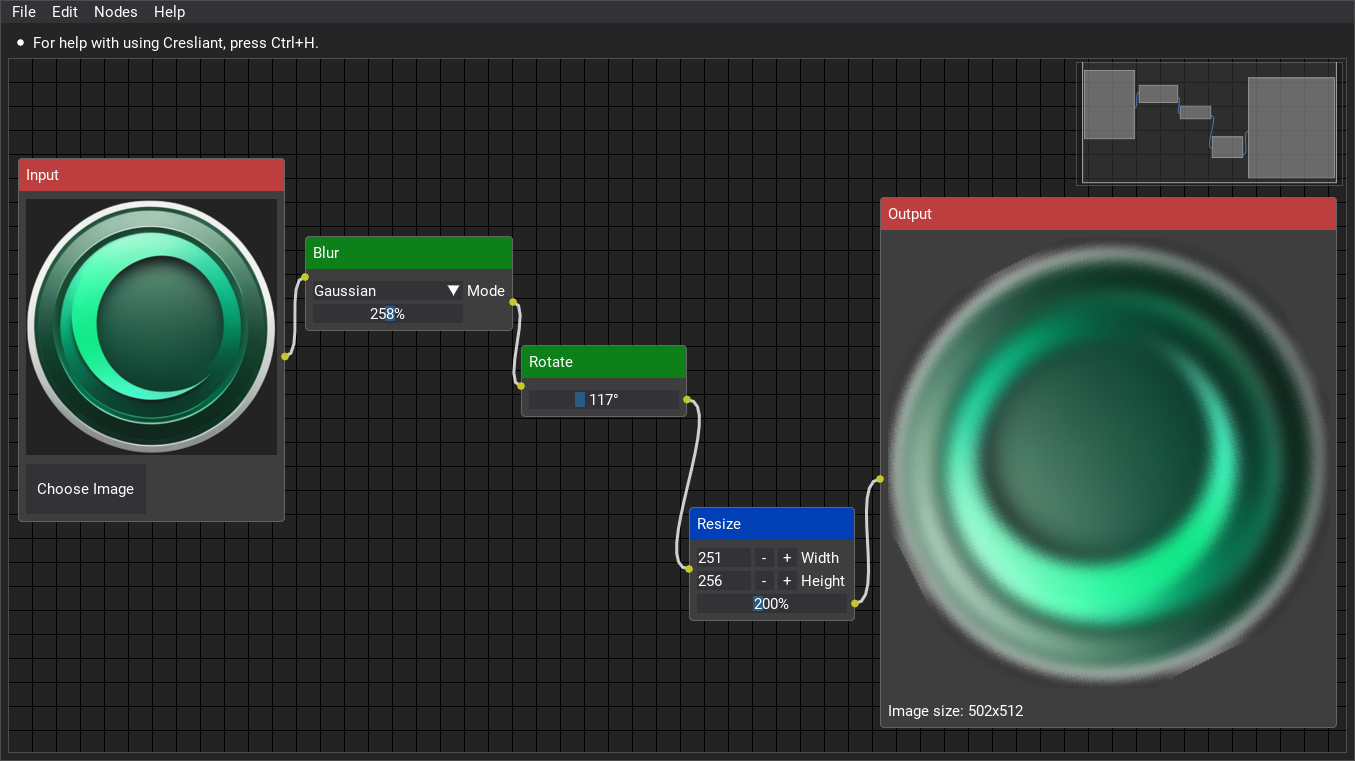The height and width of the screenshot is (761, 1355).
Task: Click the Resize node's output connector dot
Action: (855, 604)
